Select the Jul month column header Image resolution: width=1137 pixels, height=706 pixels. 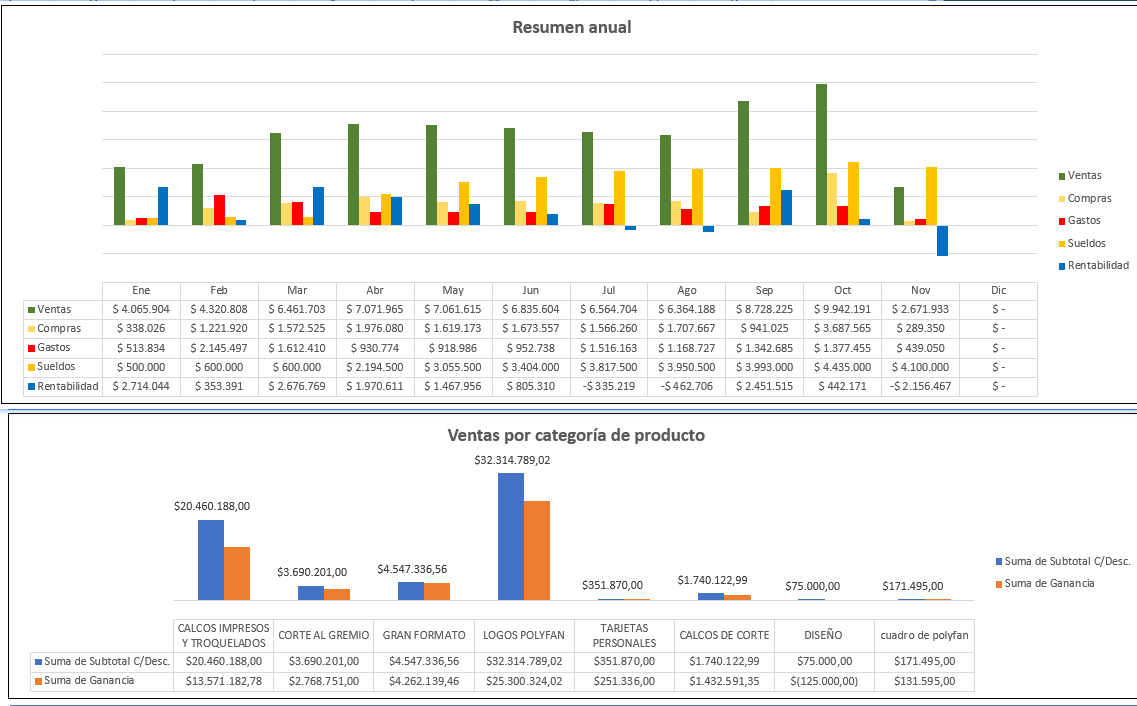point(608,290)
